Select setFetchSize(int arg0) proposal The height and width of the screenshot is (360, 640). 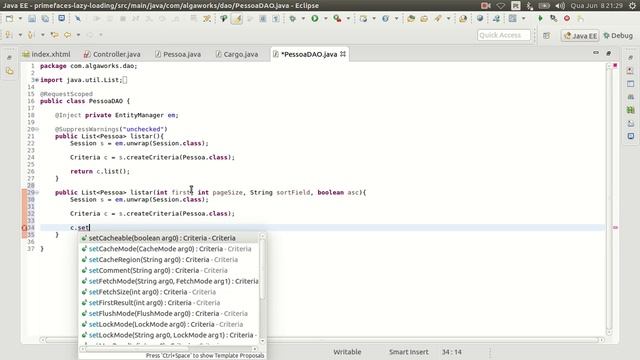pyautogui.click(x=169, y=292)
